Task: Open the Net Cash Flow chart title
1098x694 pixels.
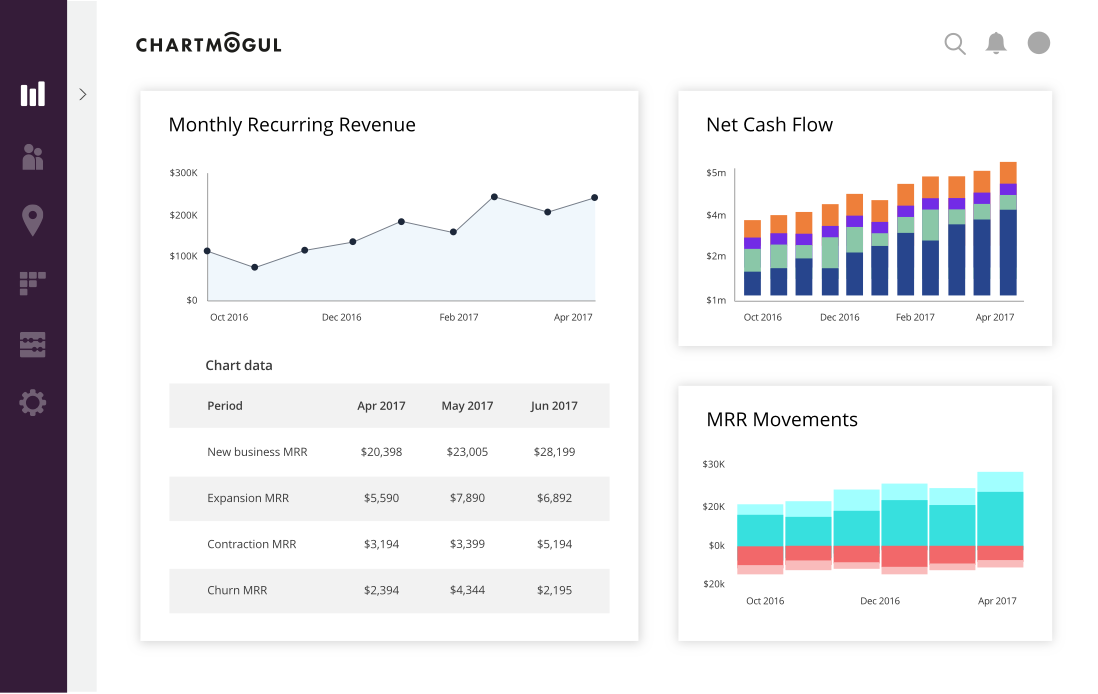Action: point(769,125)
